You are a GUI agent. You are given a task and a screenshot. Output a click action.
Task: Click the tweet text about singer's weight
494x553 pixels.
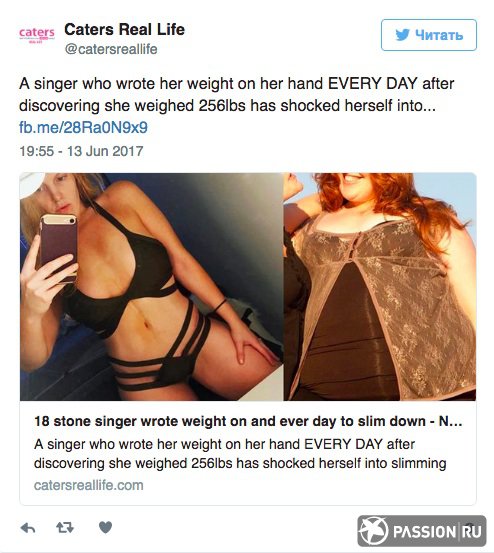tap(236, 95)
